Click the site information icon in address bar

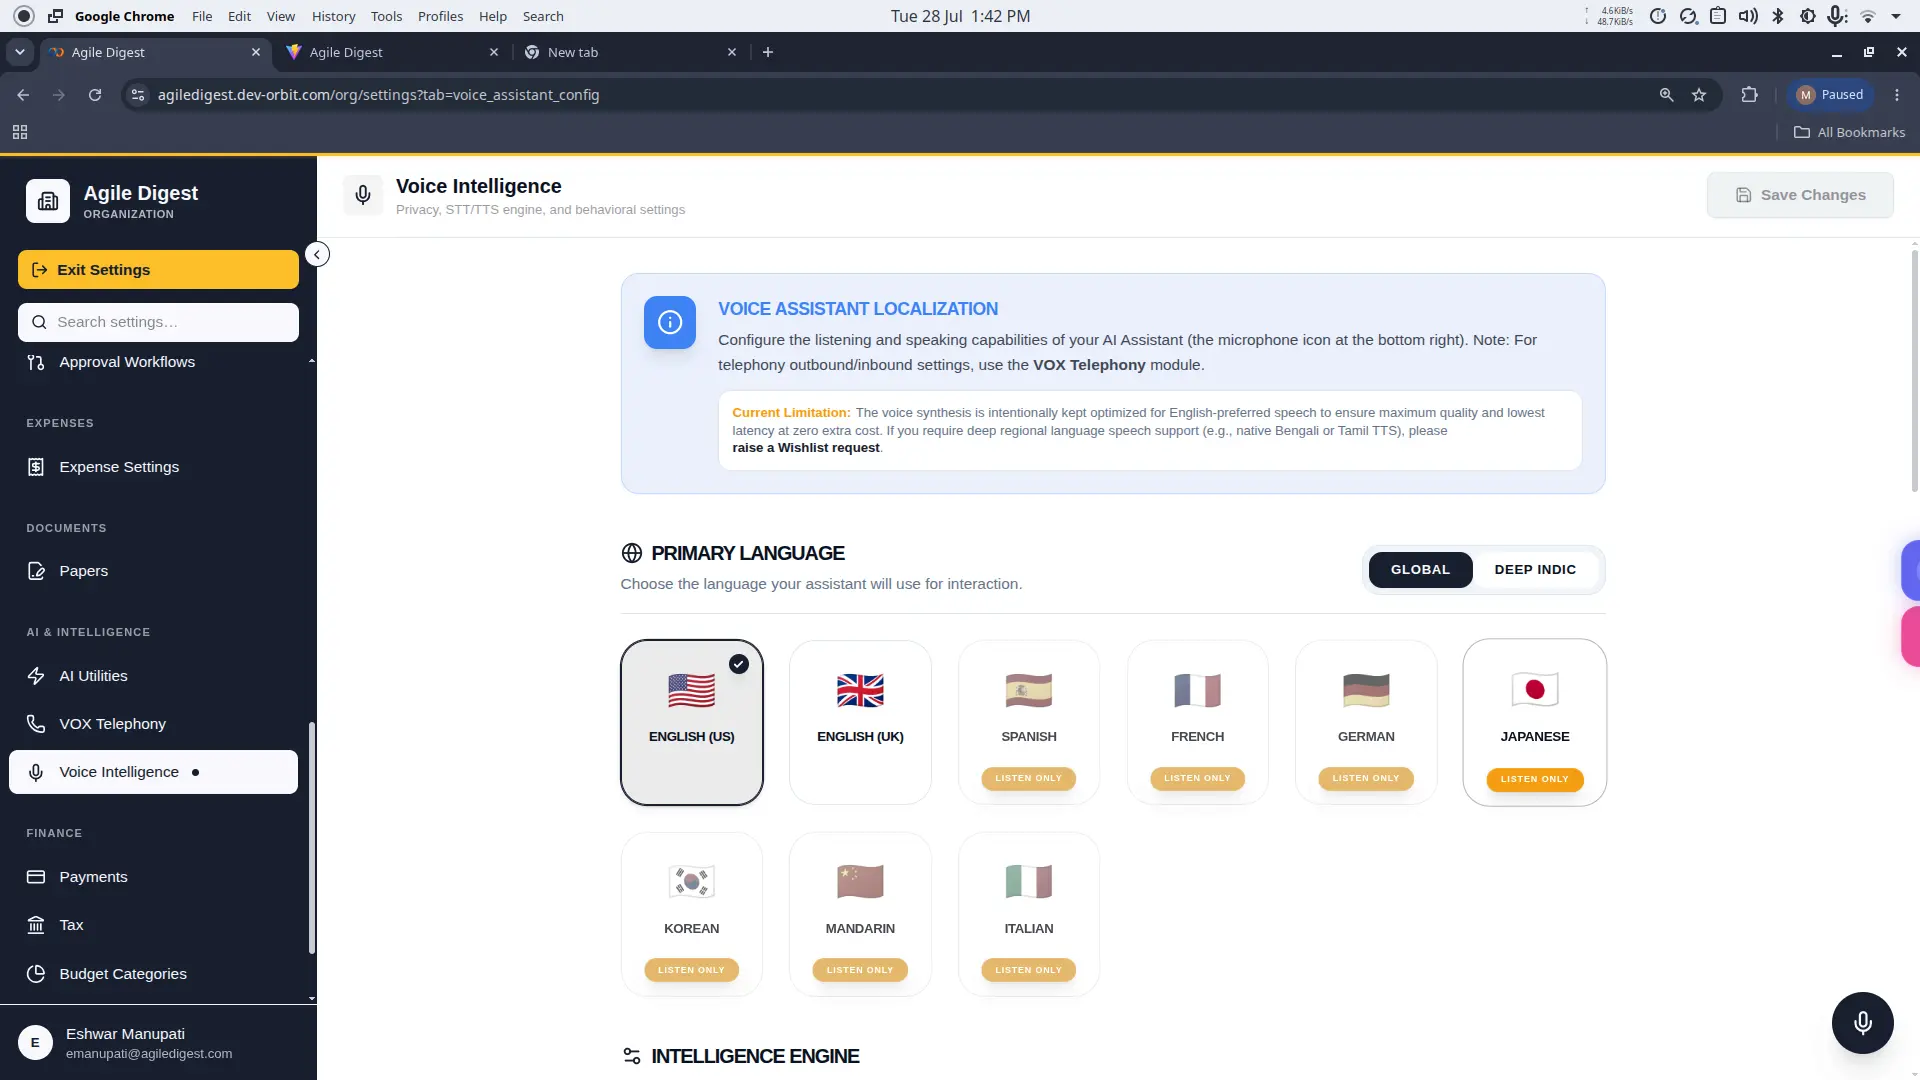[138, 95]
